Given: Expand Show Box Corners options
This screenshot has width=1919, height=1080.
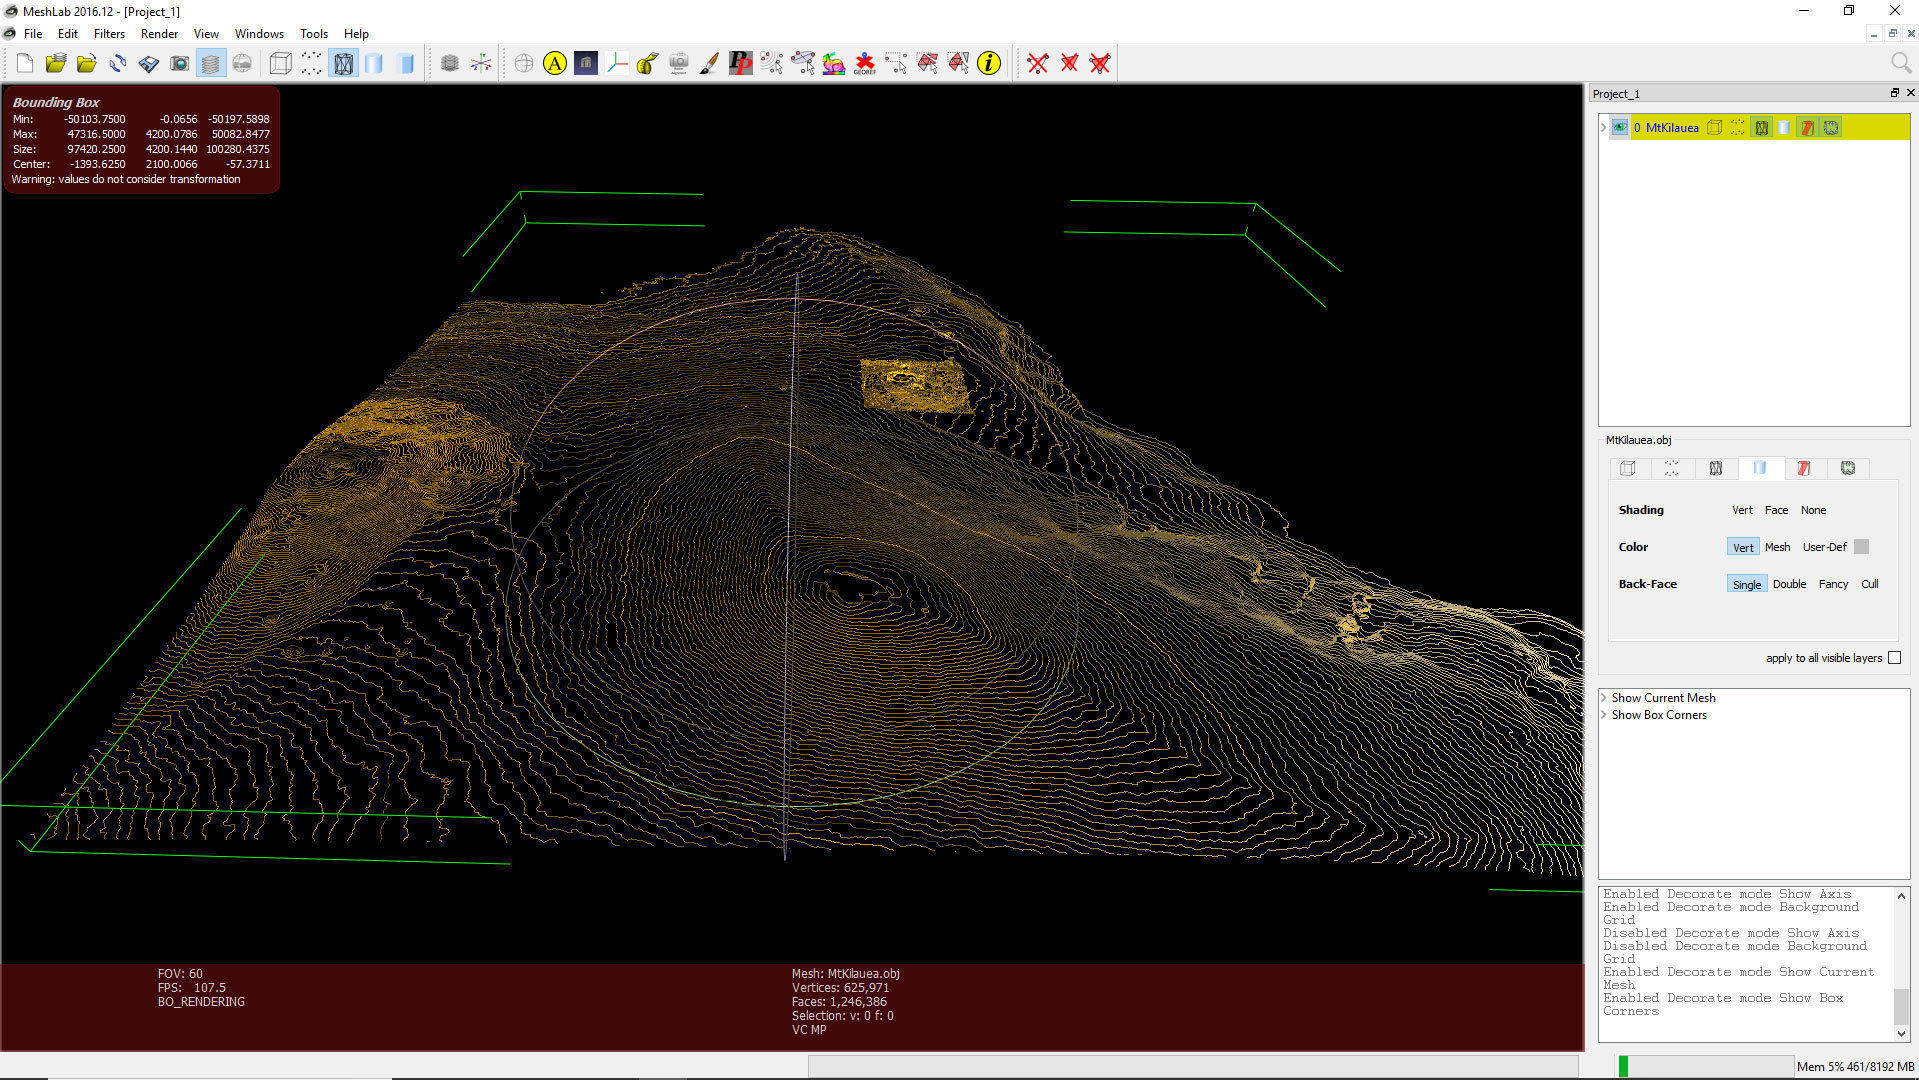Looking at the screenshot, I should 1604,715.
